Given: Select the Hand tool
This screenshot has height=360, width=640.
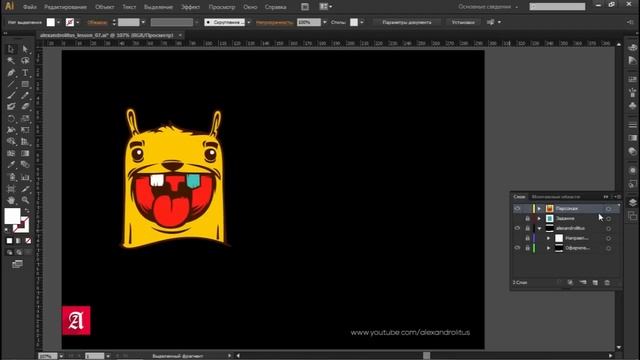Looking at the screenshot, I should click(x=11, y=200).
